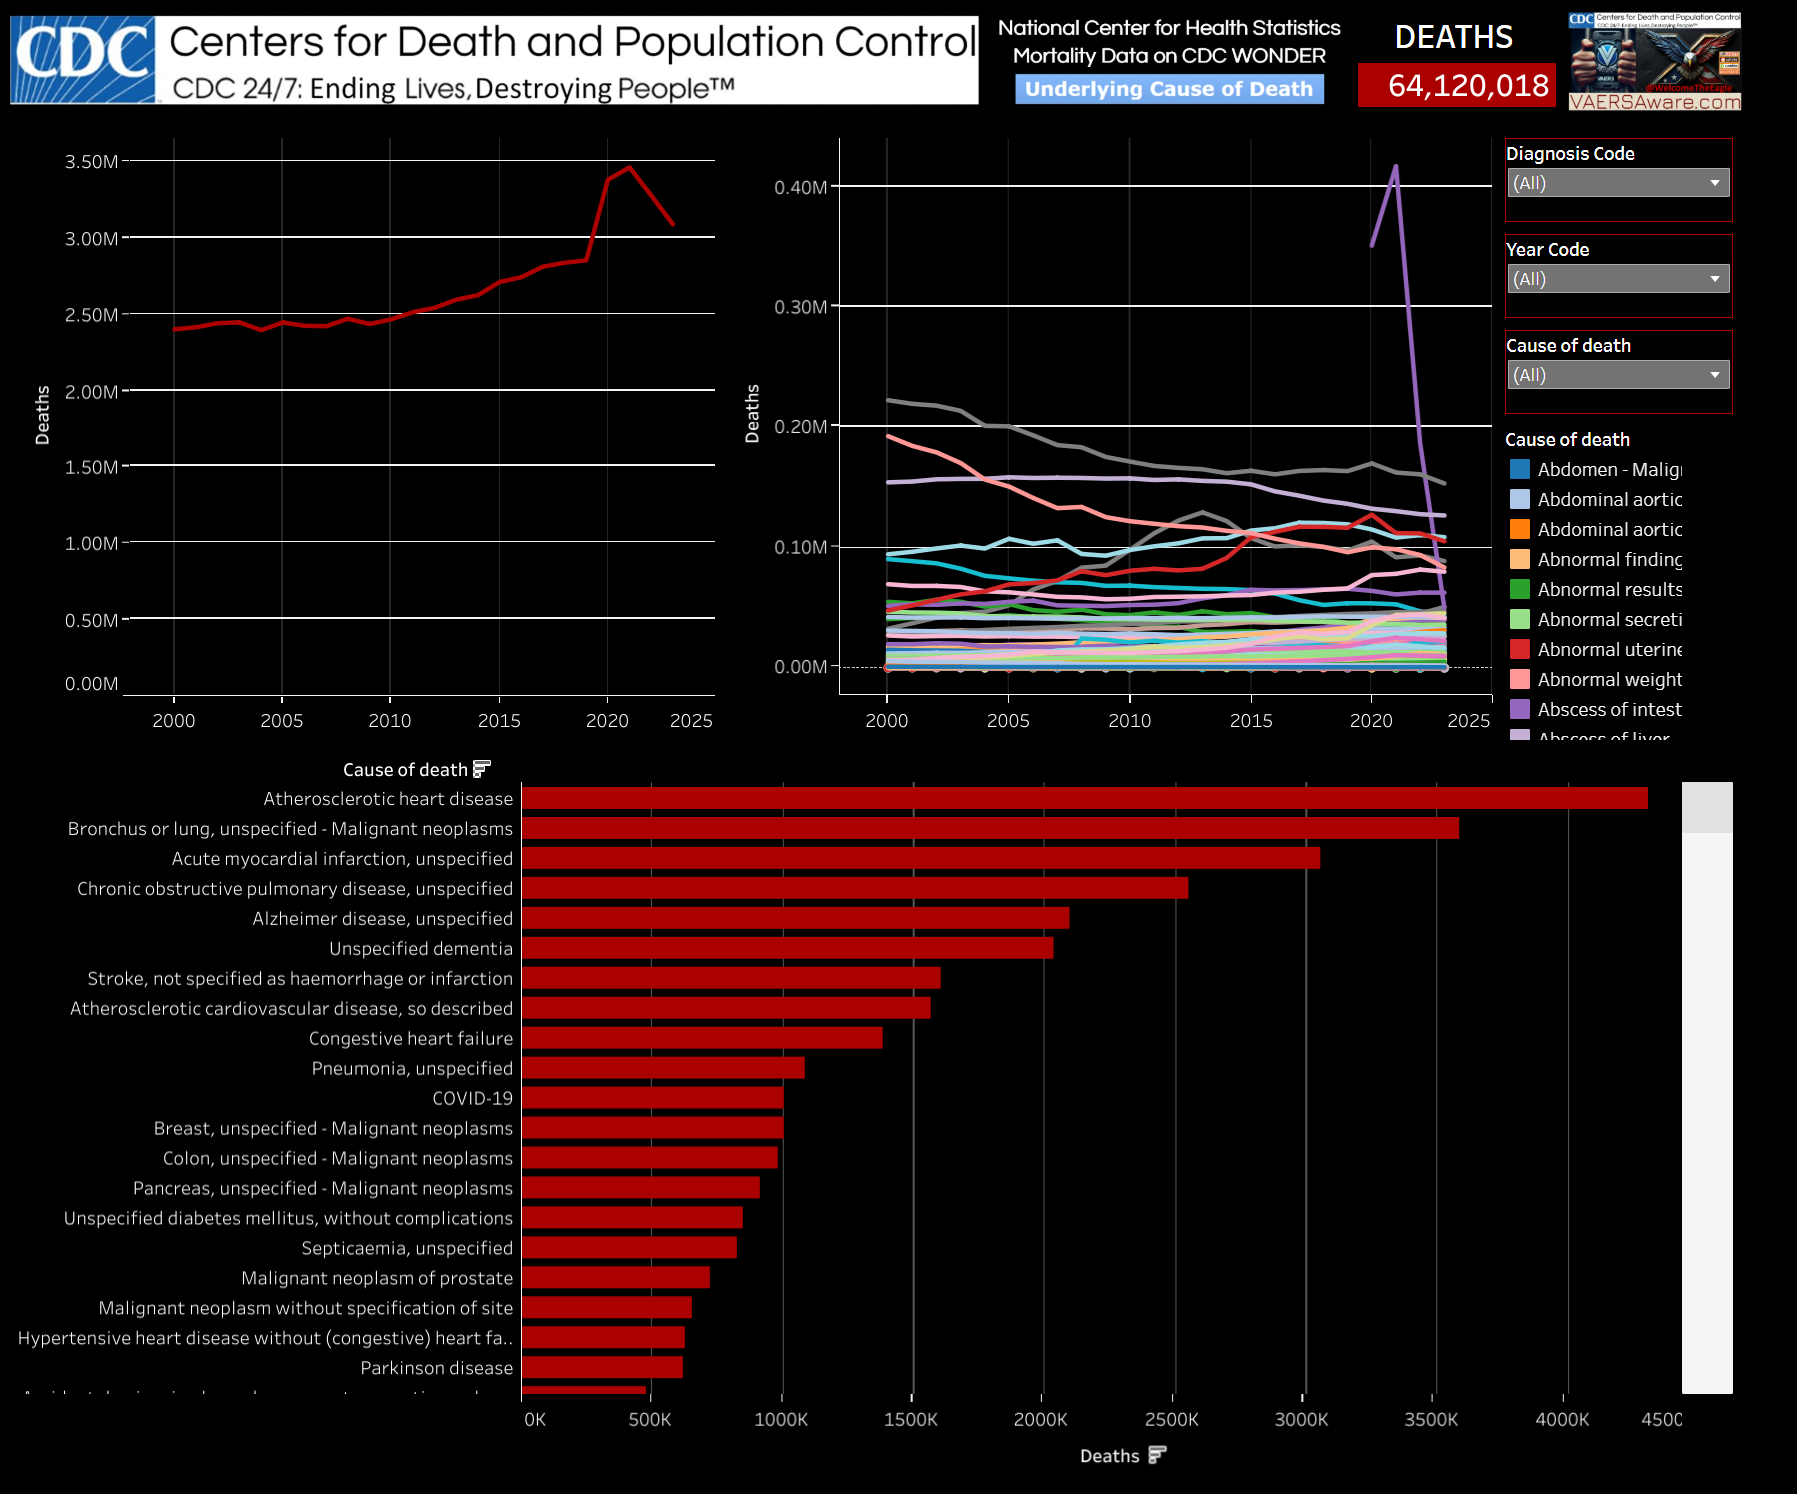Click the '2500K' axis tick on bar chart
1797x1494 pixels.
1171,1419
